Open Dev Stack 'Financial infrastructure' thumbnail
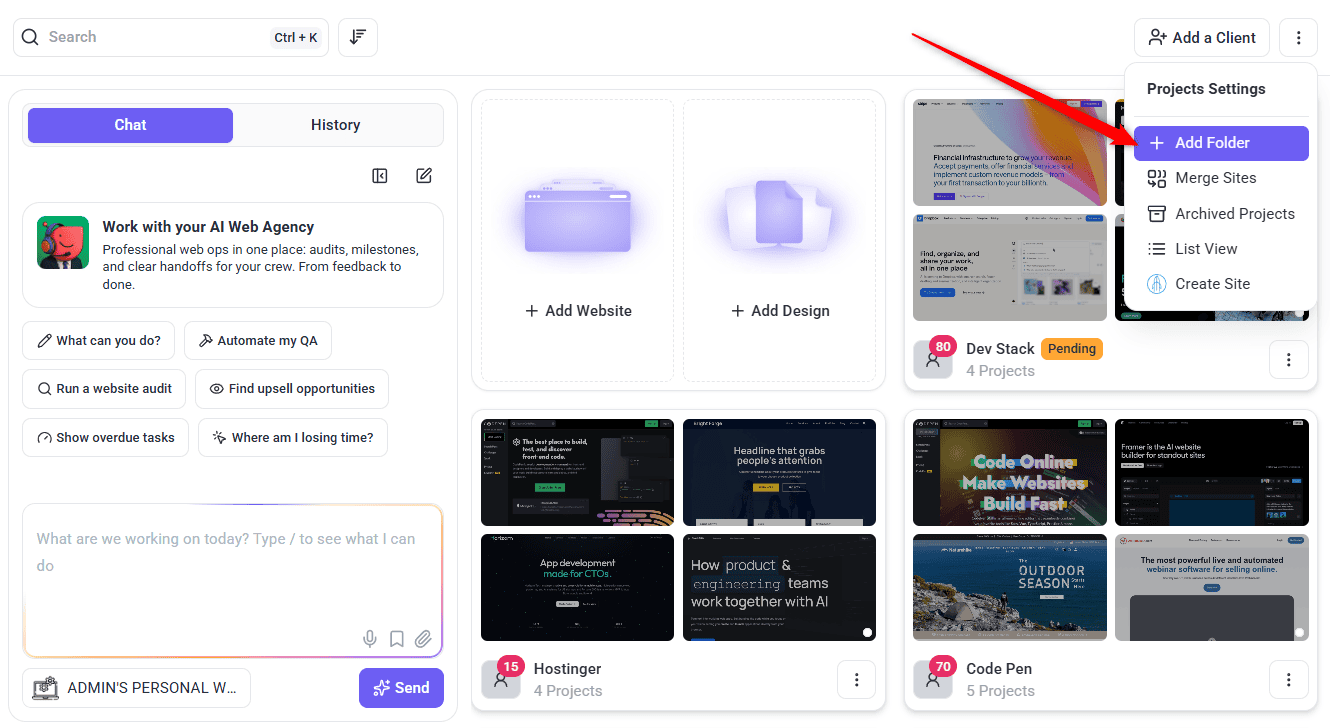The height and width of the screenshot is (728, 1330). tap(1010, 152)
